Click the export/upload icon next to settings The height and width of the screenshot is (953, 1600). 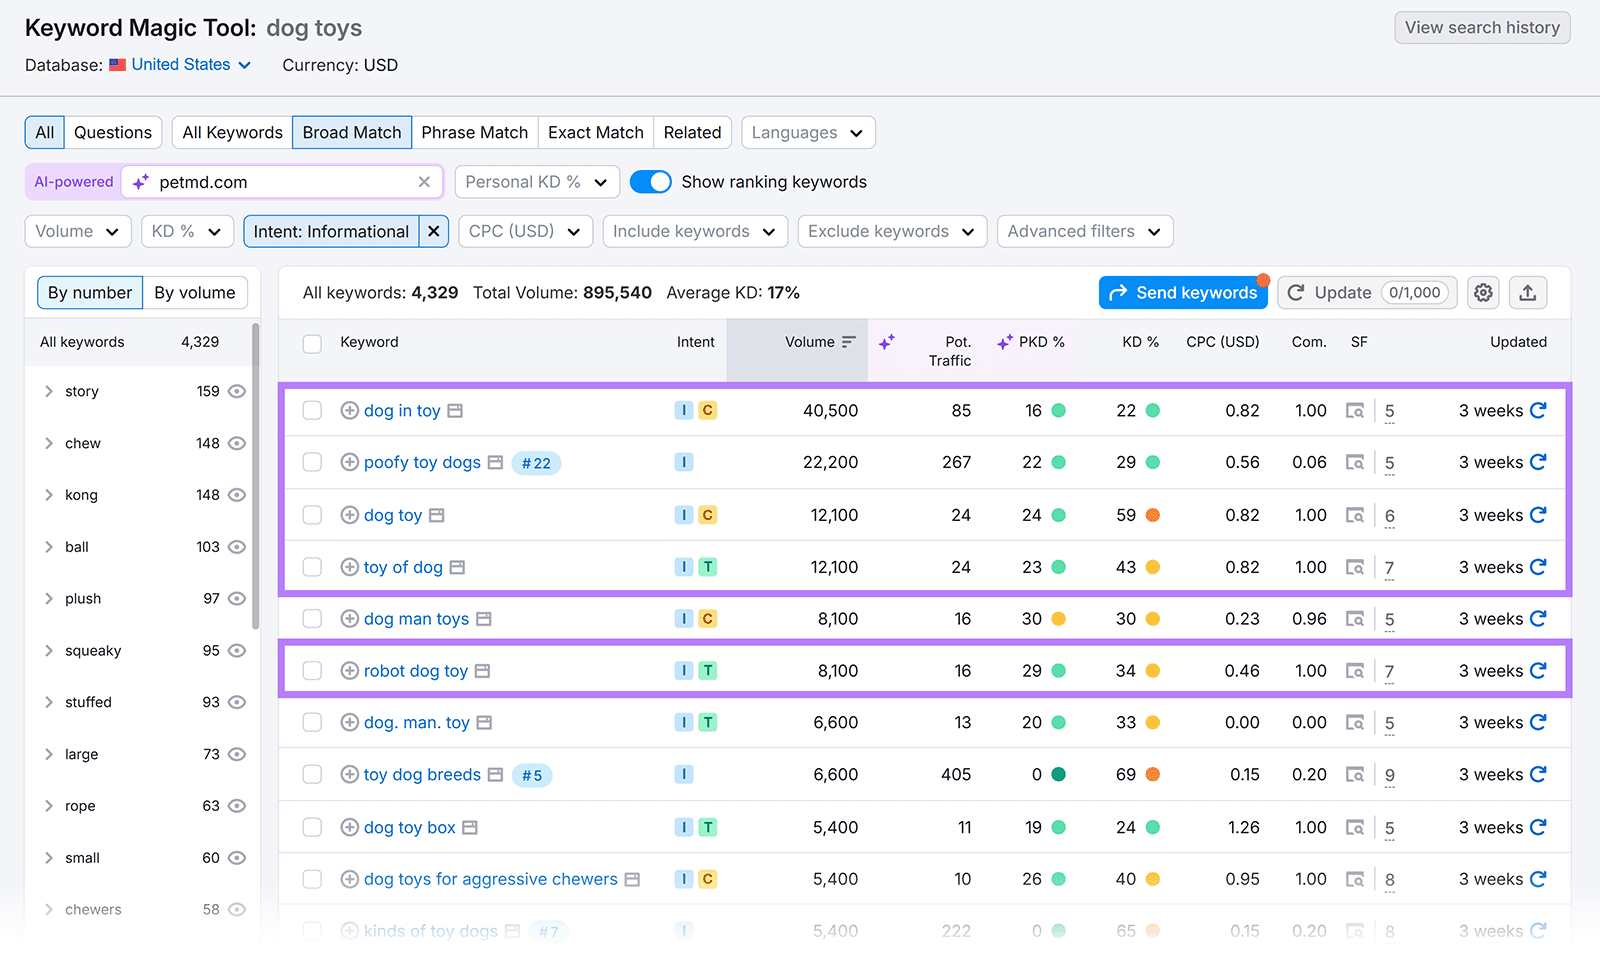(x=1529, y=292)
